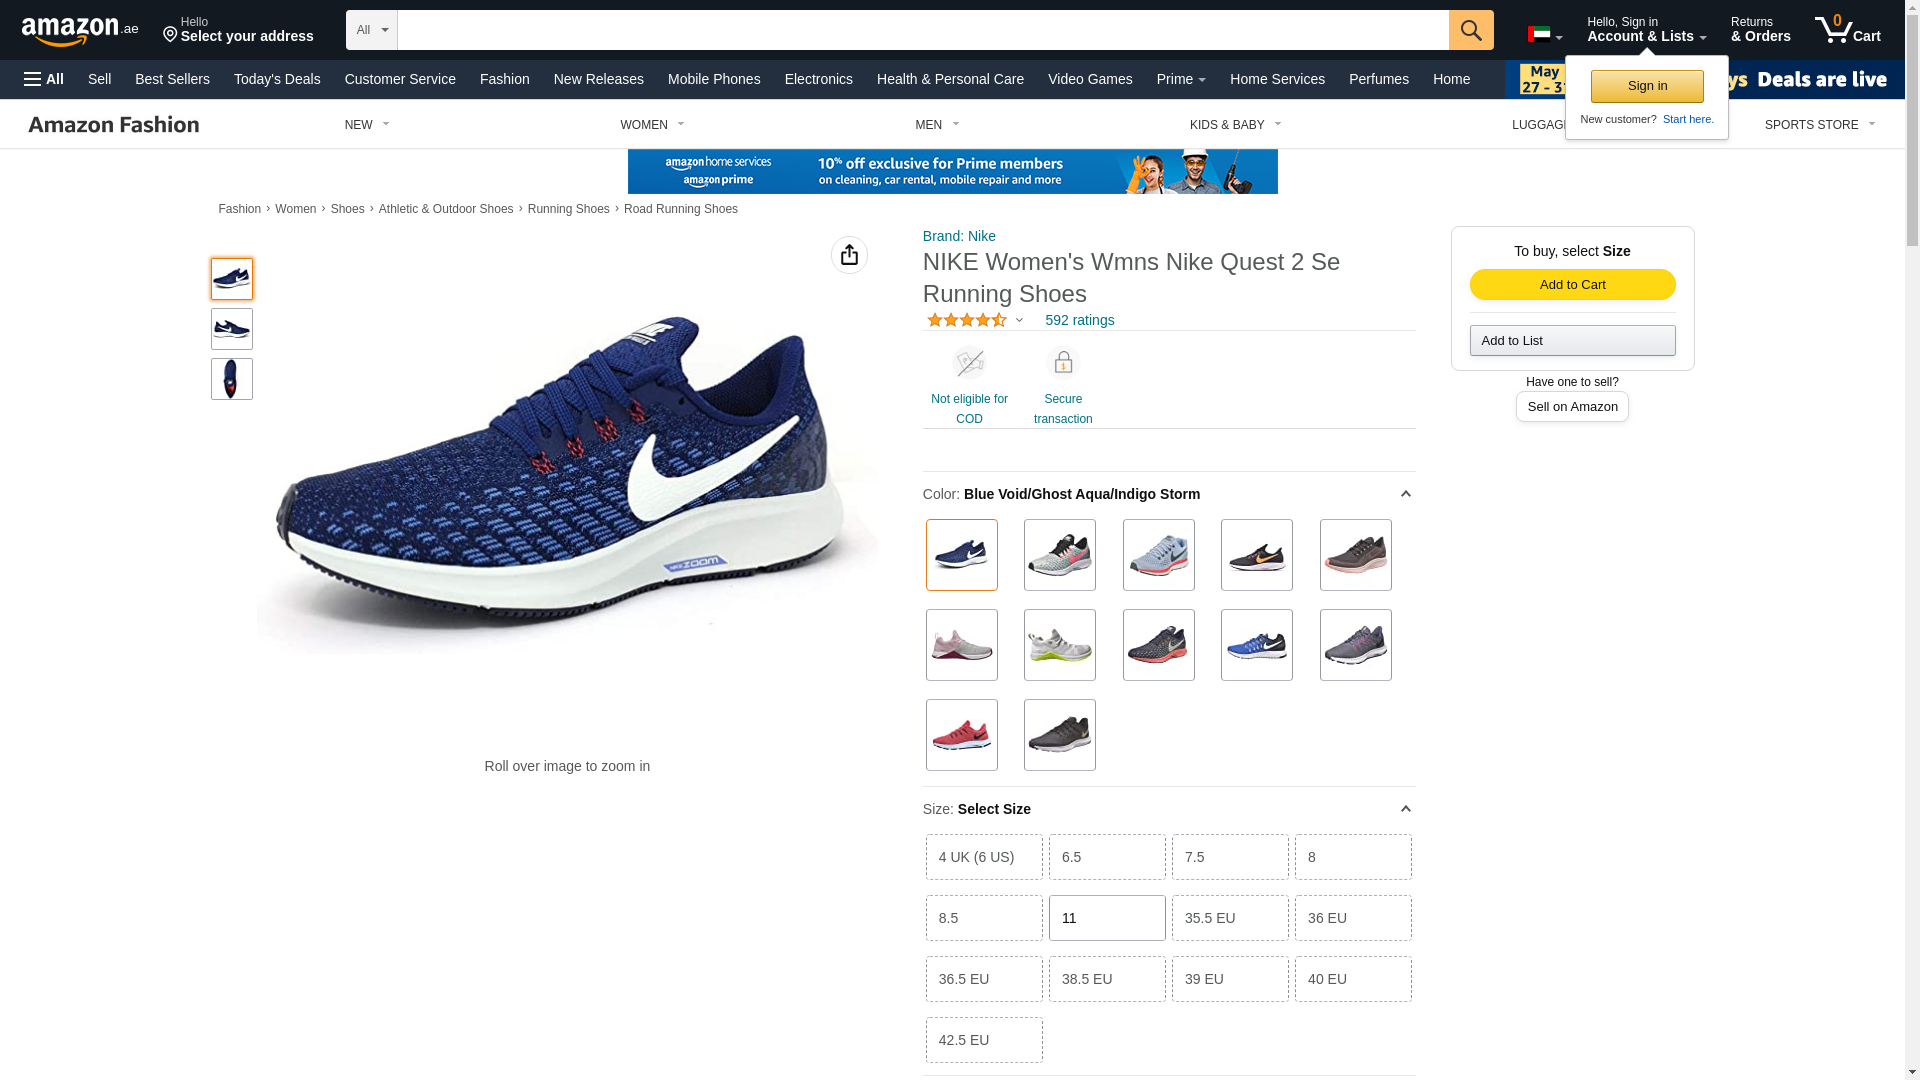Open the WOMEN fashion menu

pyautogui.click(x=652, y=125)
